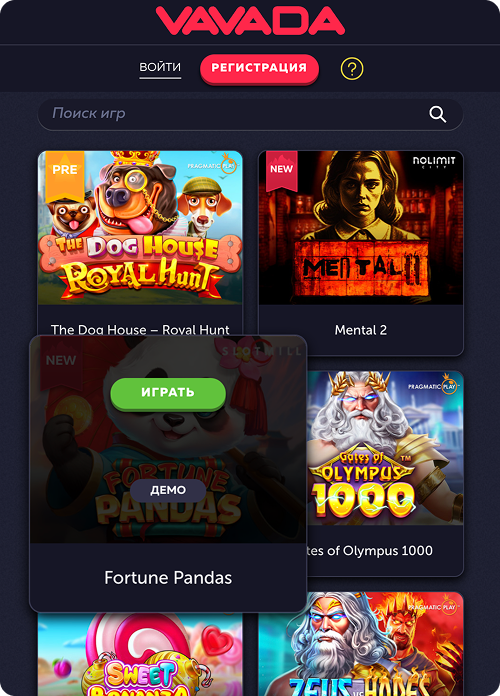Click the VAVADA logo

[250, 20]
